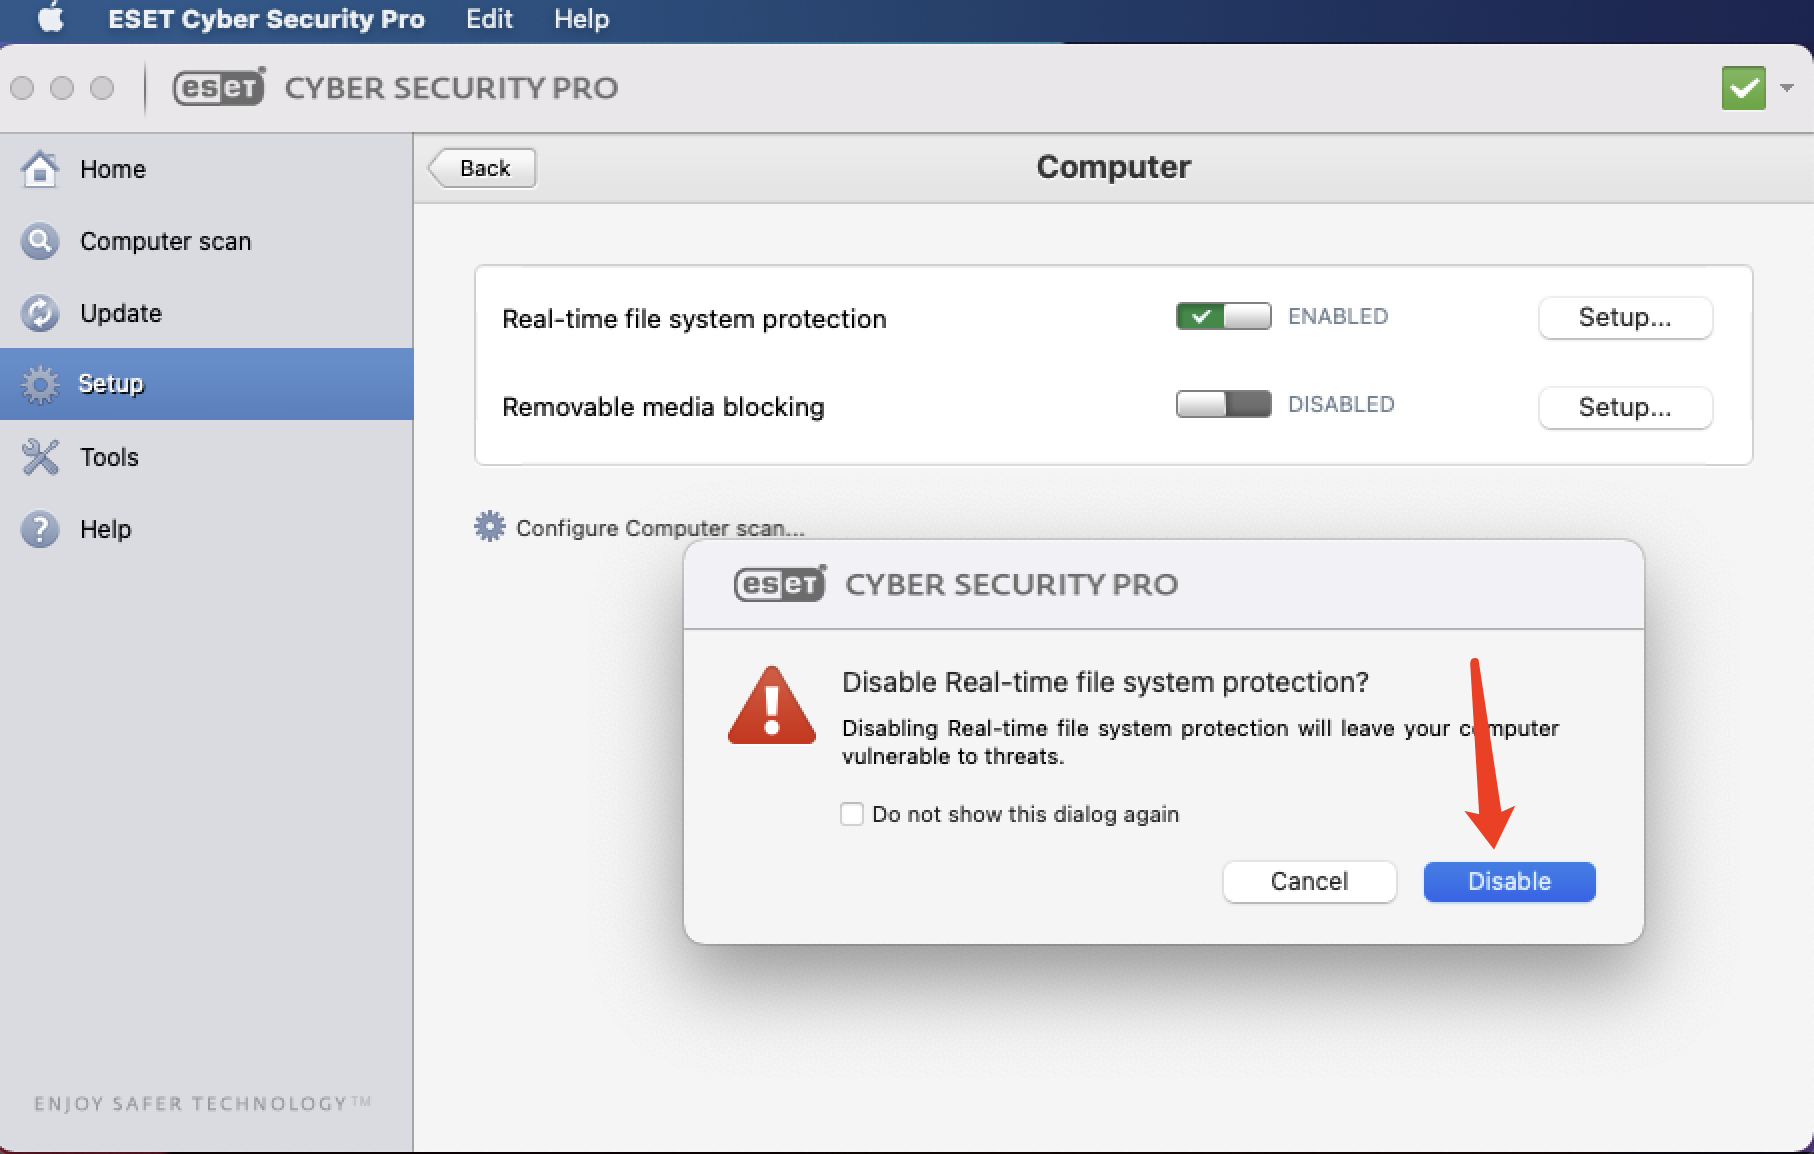
Task: Click the Tools wrench icon
Action: pyautogui.click(x=40, y=457)
